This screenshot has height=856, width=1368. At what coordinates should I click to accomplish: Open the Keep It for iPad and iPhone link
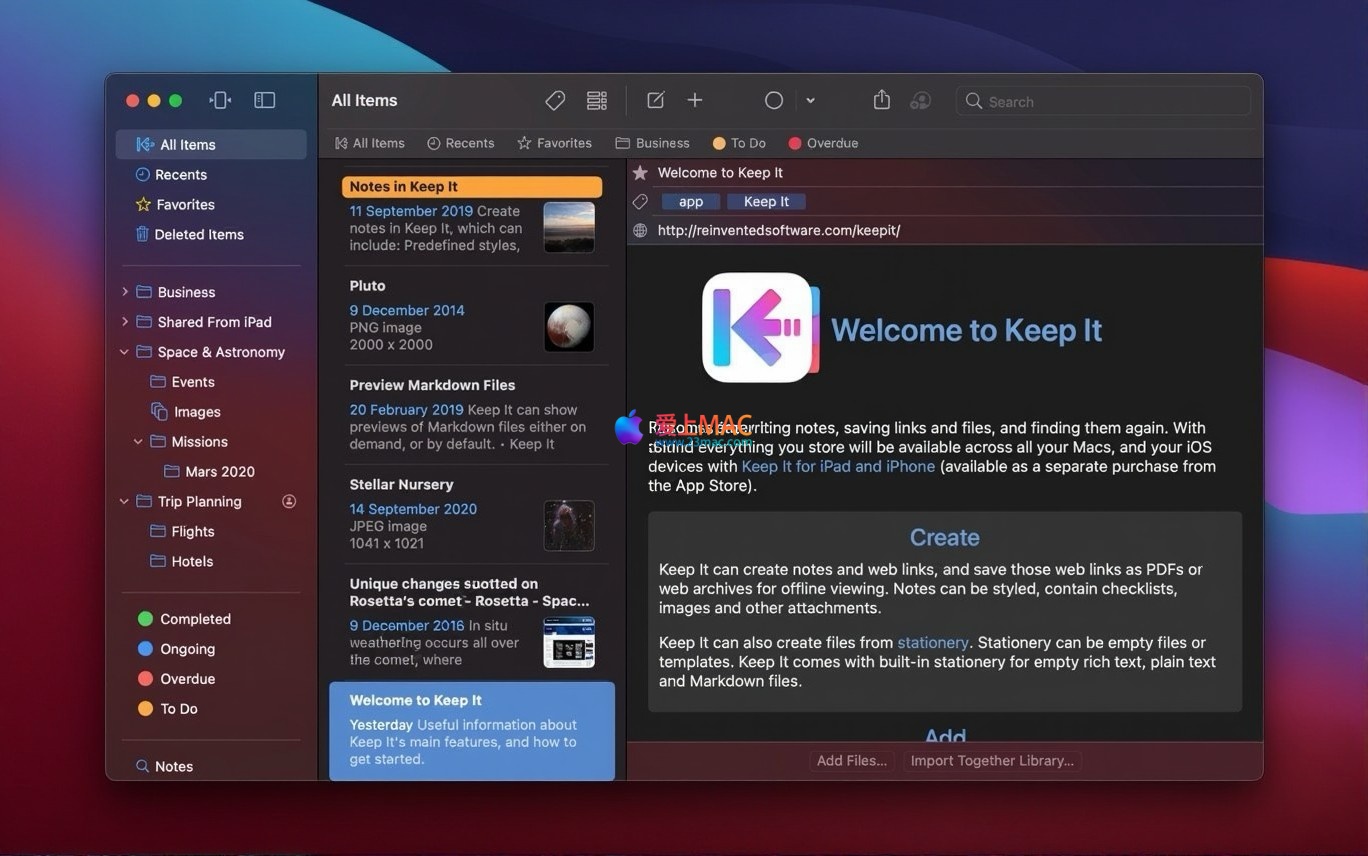click(x=838, y=467)
